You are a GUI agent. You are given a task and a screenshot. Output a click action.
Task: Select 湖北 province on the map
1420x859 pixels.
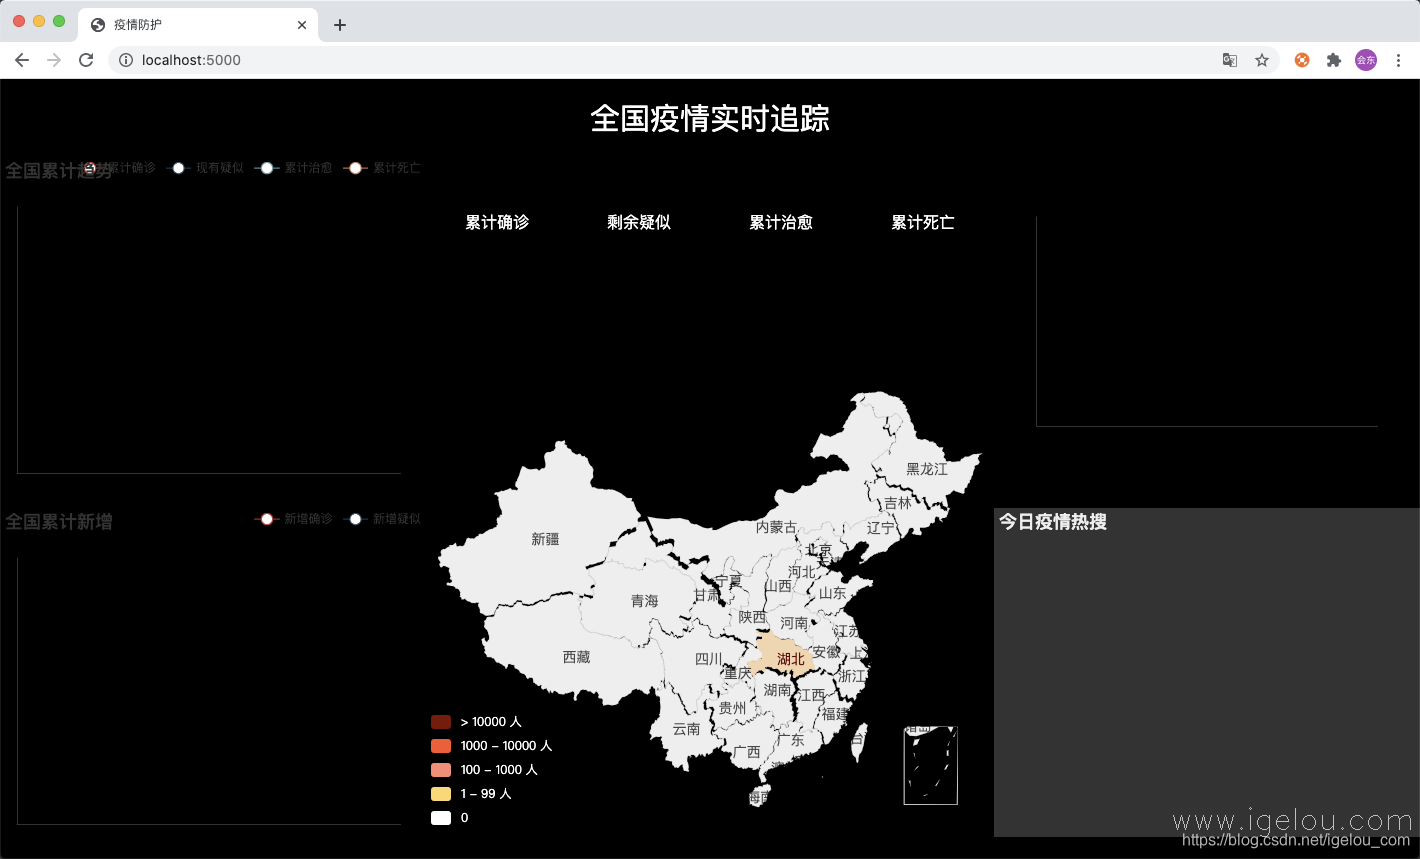click(790, 658)
